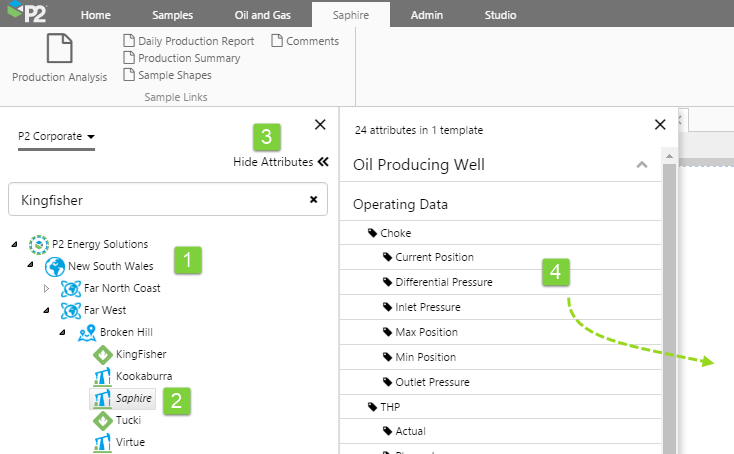Select the KingFisher diamond icon

[102, 354]
